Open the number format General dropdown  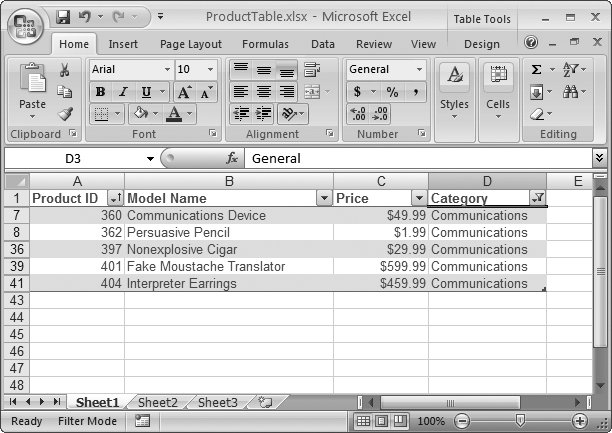click(x=419, y=69)
